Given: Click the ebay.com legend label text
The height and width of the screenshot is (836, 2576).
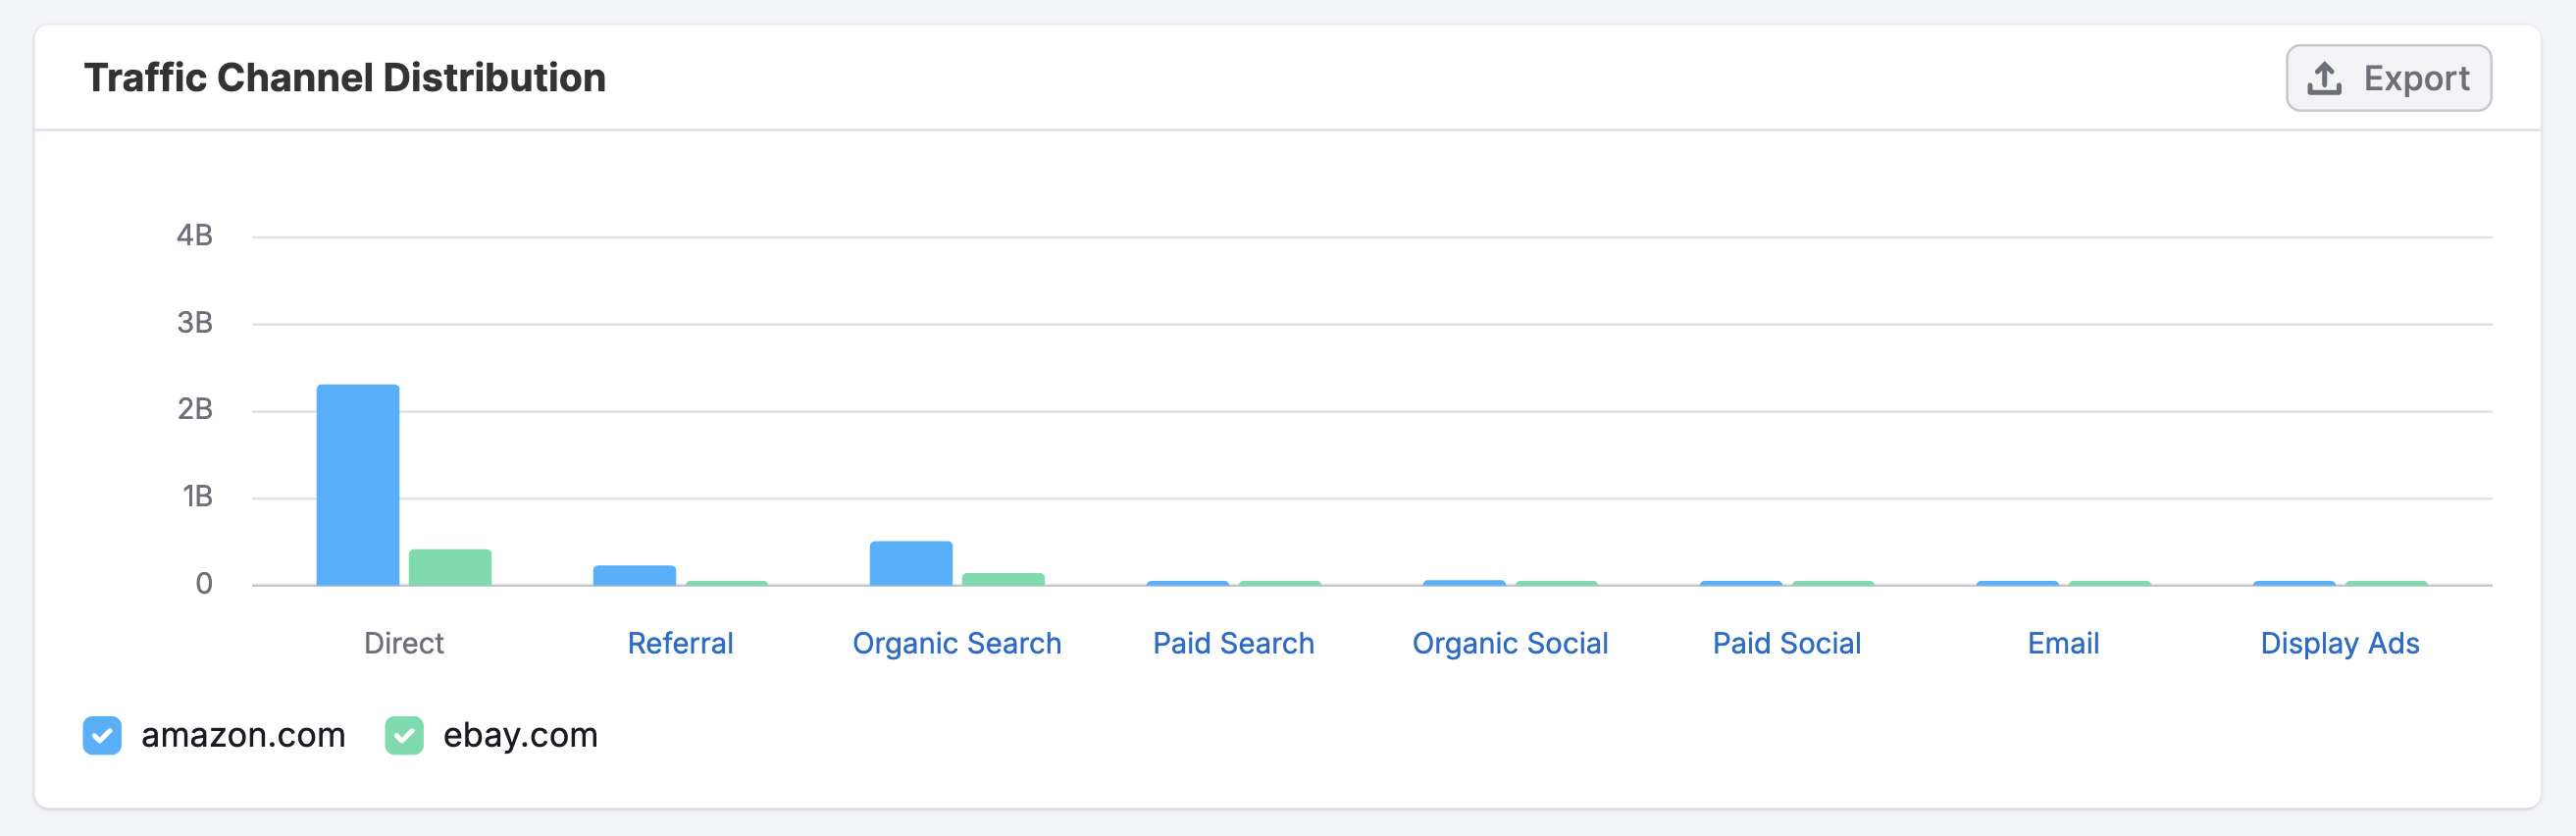Looking at the screenshot, I should tap(520, 735).
